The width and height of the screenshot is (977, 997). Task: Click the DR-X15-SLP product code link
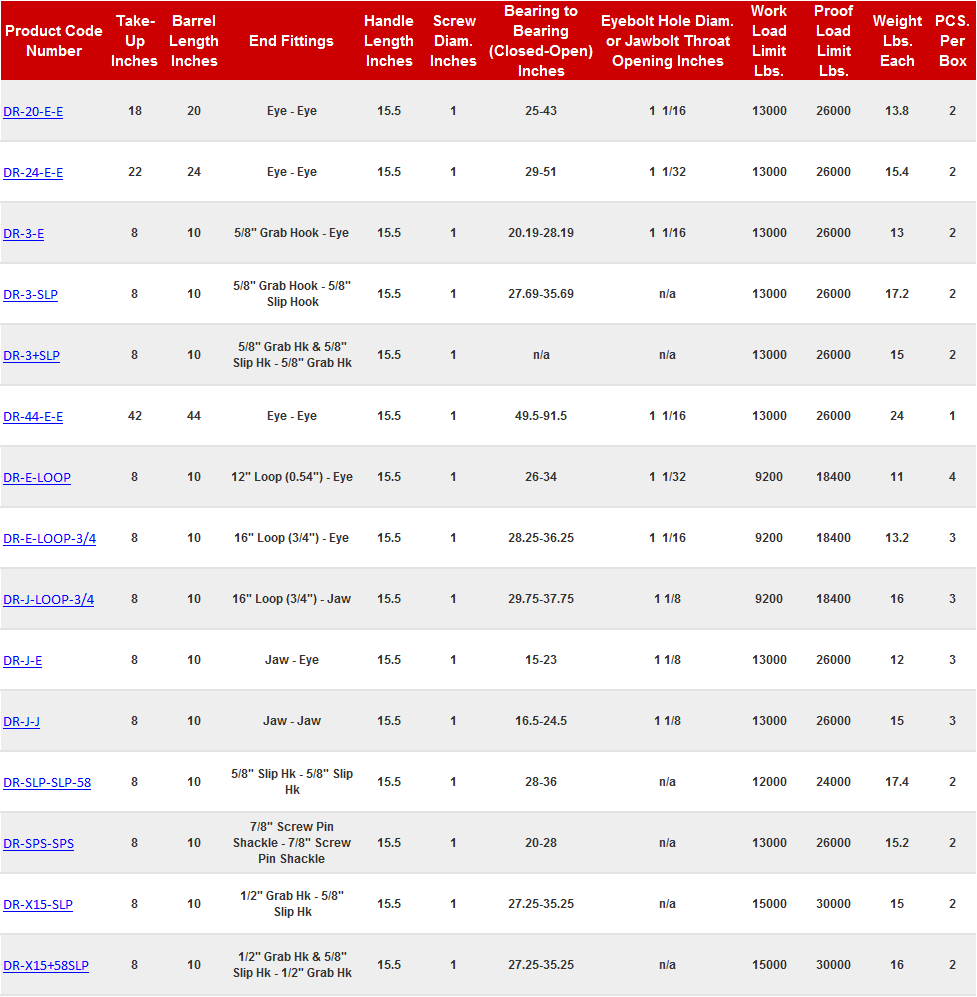[x=38, y=904]
